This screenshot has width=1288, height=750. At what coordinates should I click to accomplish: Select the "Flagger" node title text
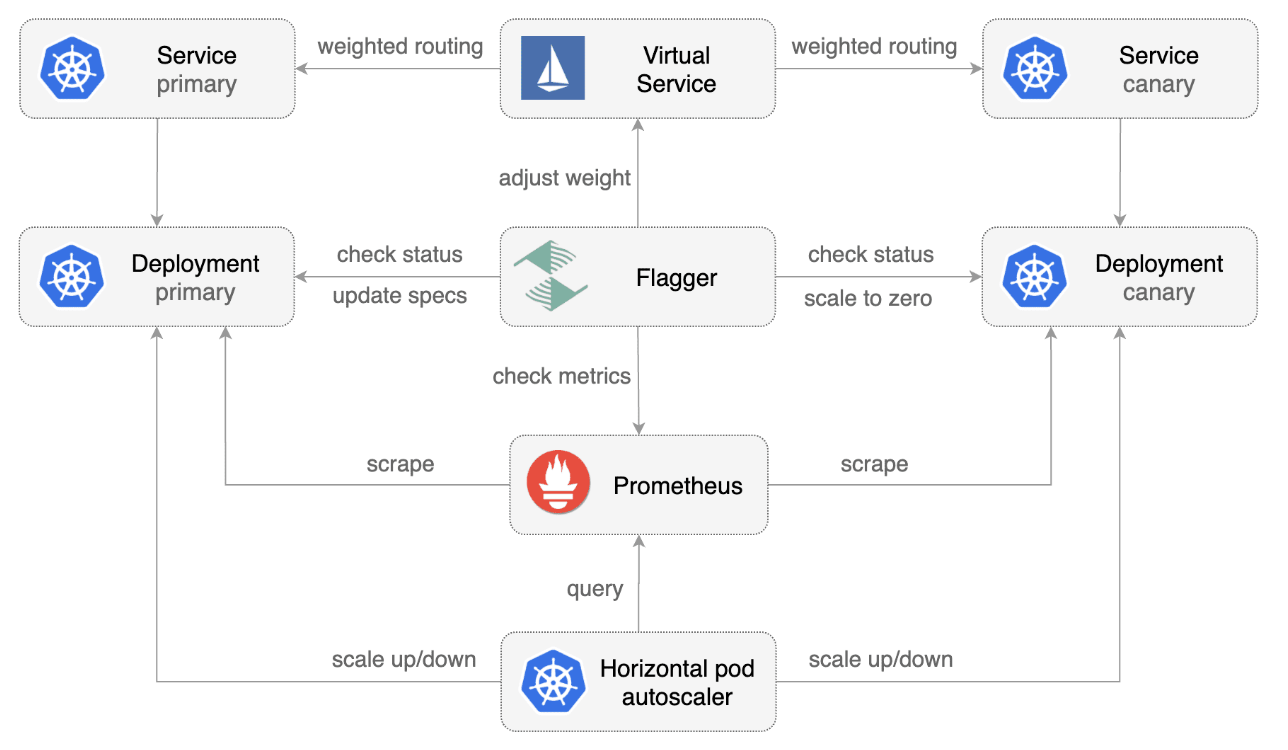pos(676,277)
